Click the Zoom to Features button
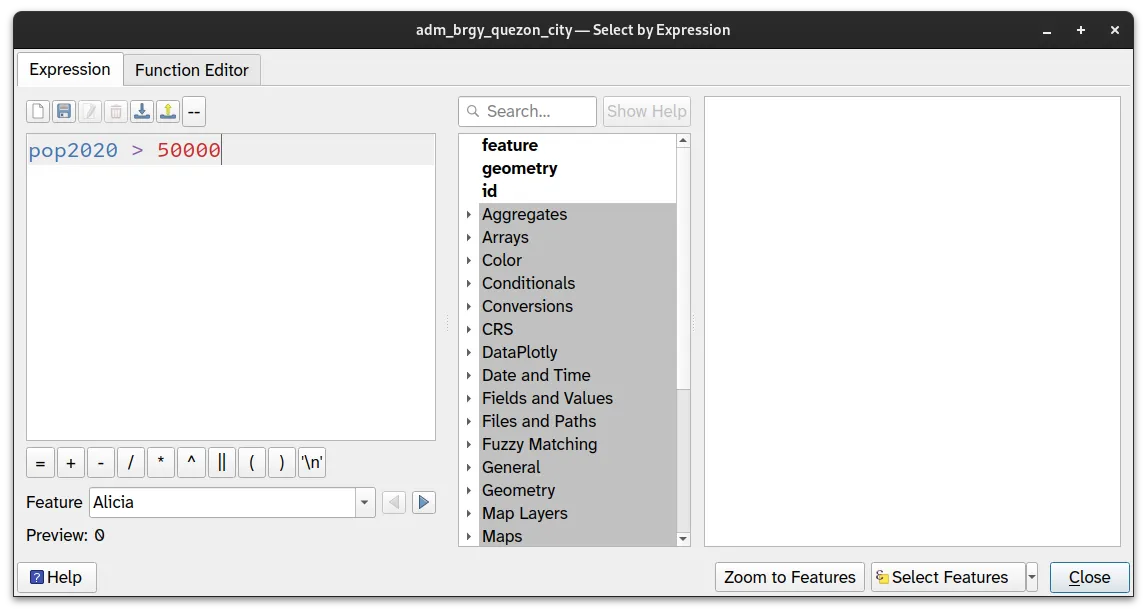This screenshot has height=613, width=1147. coord(789,577)
